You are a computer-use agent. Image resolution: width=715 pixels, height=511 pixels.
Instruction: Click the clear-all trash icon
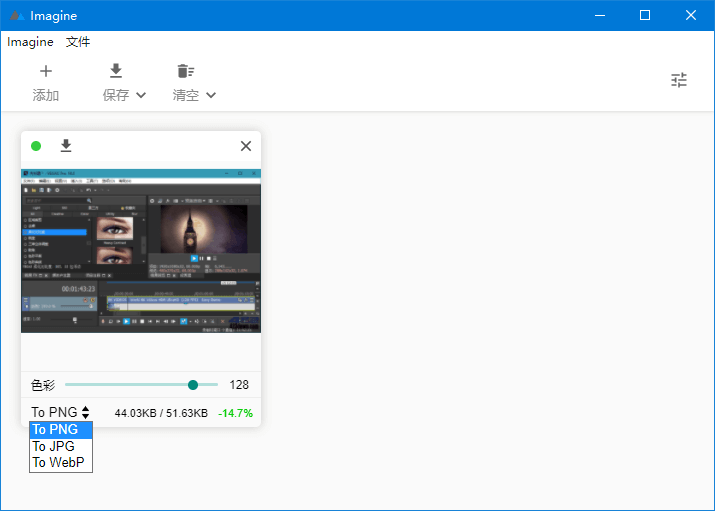[185, 71]
